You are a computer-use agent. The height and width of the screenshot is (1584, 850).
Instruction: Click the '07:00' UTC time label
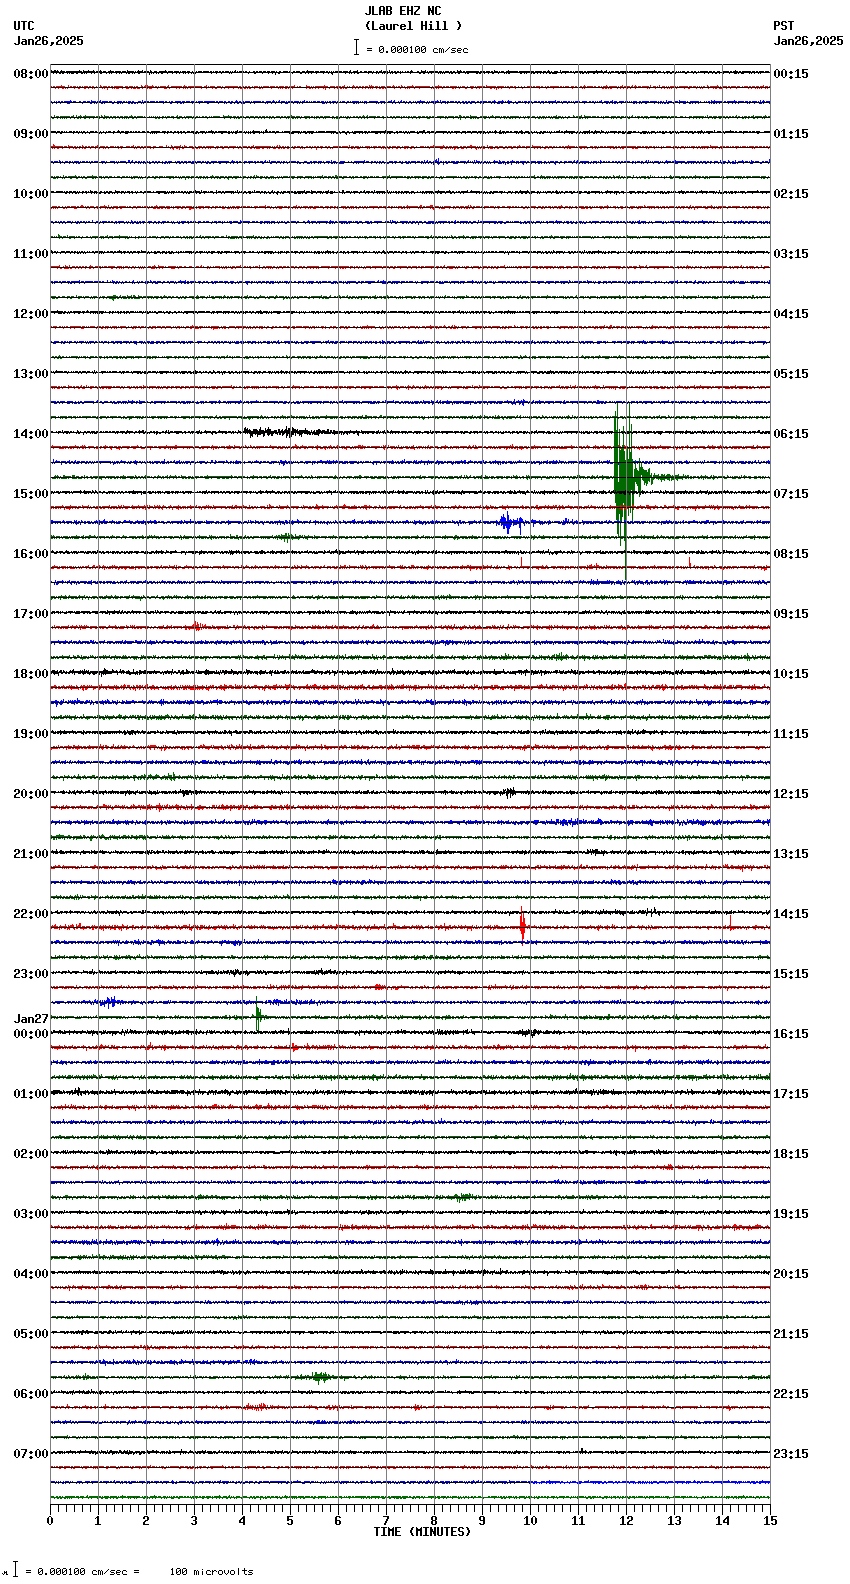(31, 1454)
